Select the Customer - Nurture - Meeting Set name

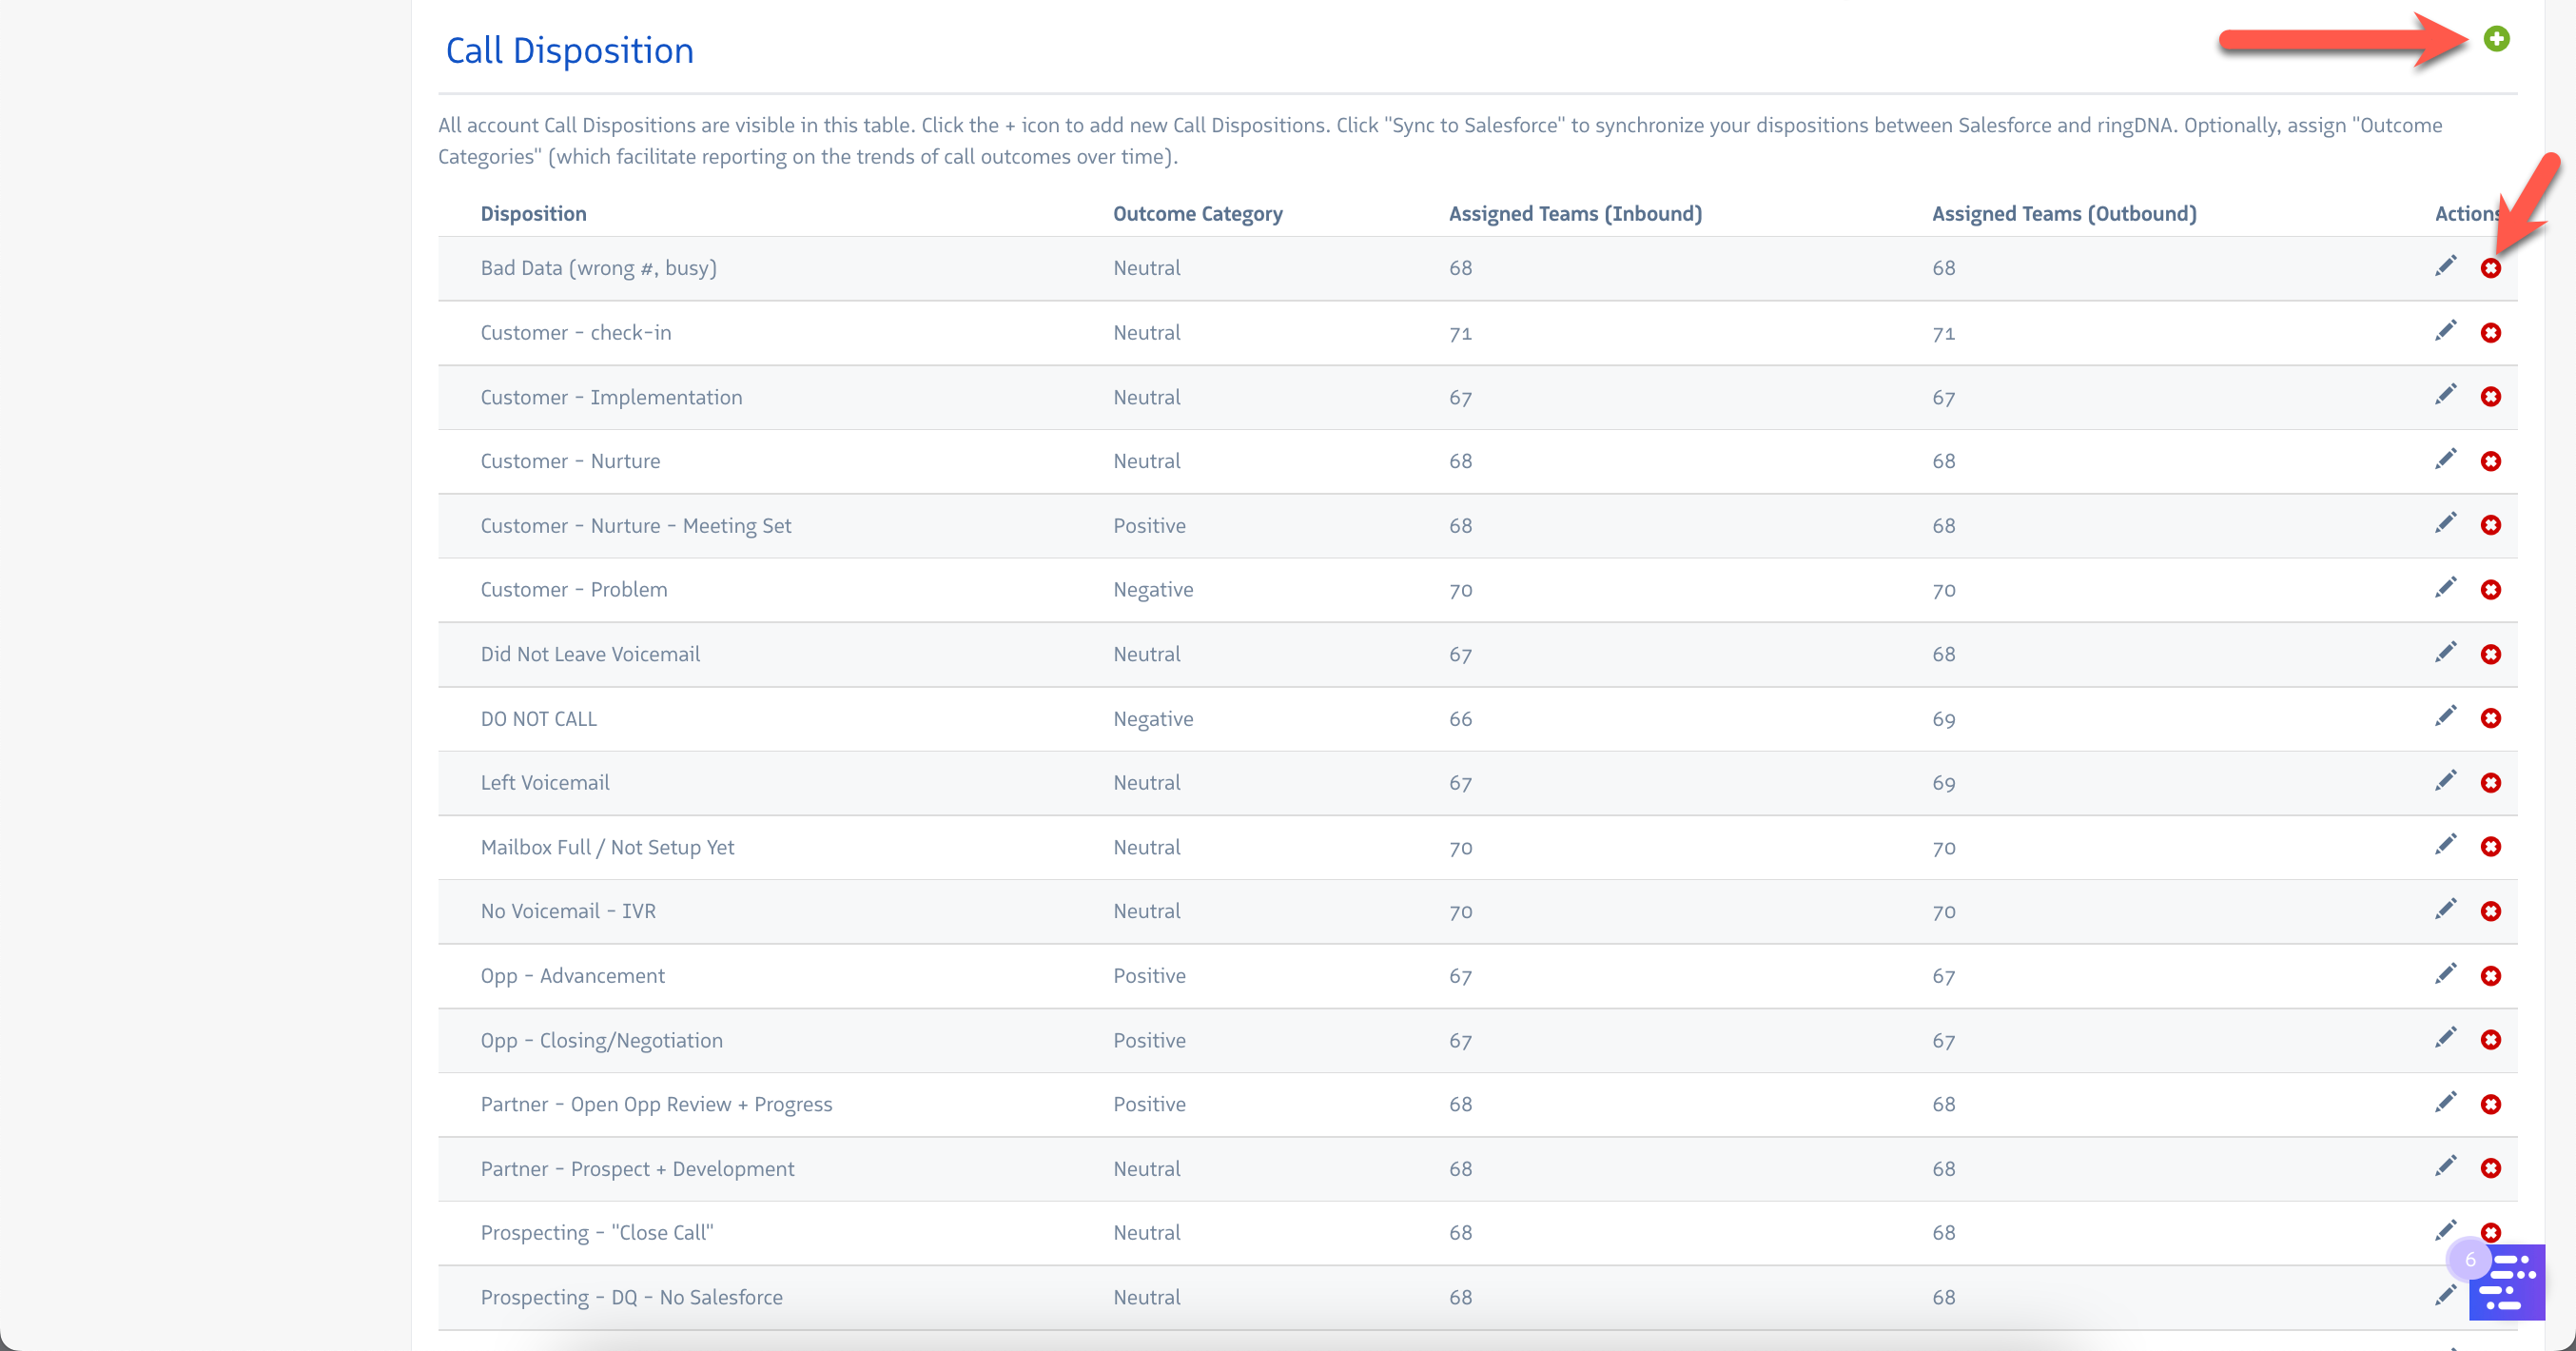pyautogui.click(x=635, y=526)
